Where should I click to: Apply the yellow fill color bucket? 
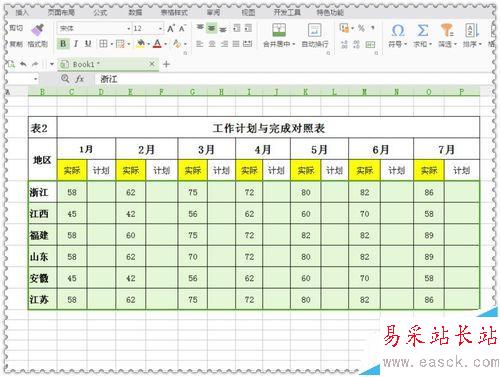point(140,44)
